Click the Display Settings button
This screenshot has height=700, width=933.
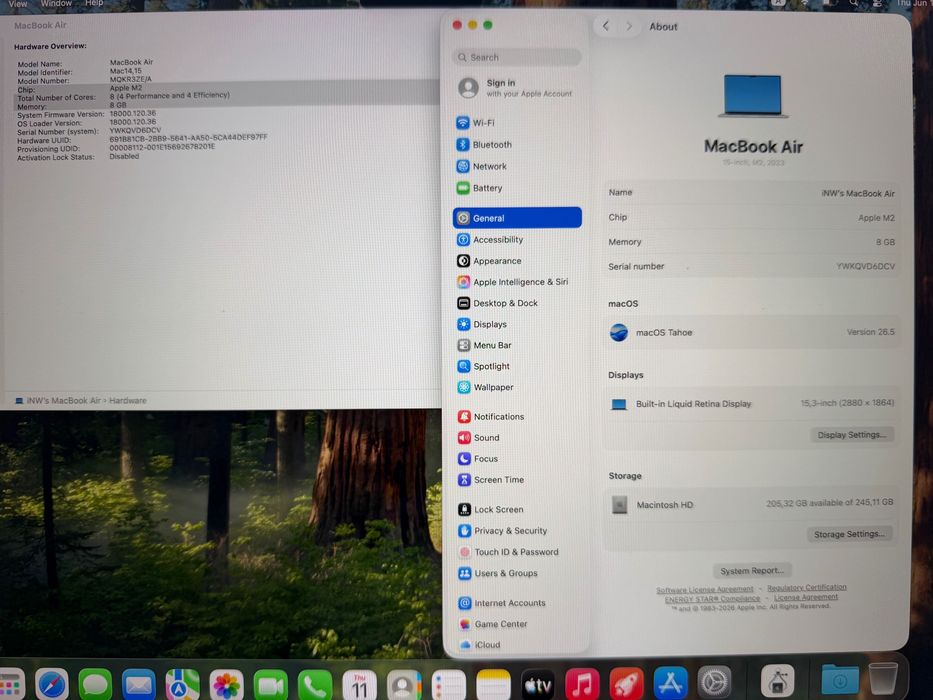coord(851,435)
